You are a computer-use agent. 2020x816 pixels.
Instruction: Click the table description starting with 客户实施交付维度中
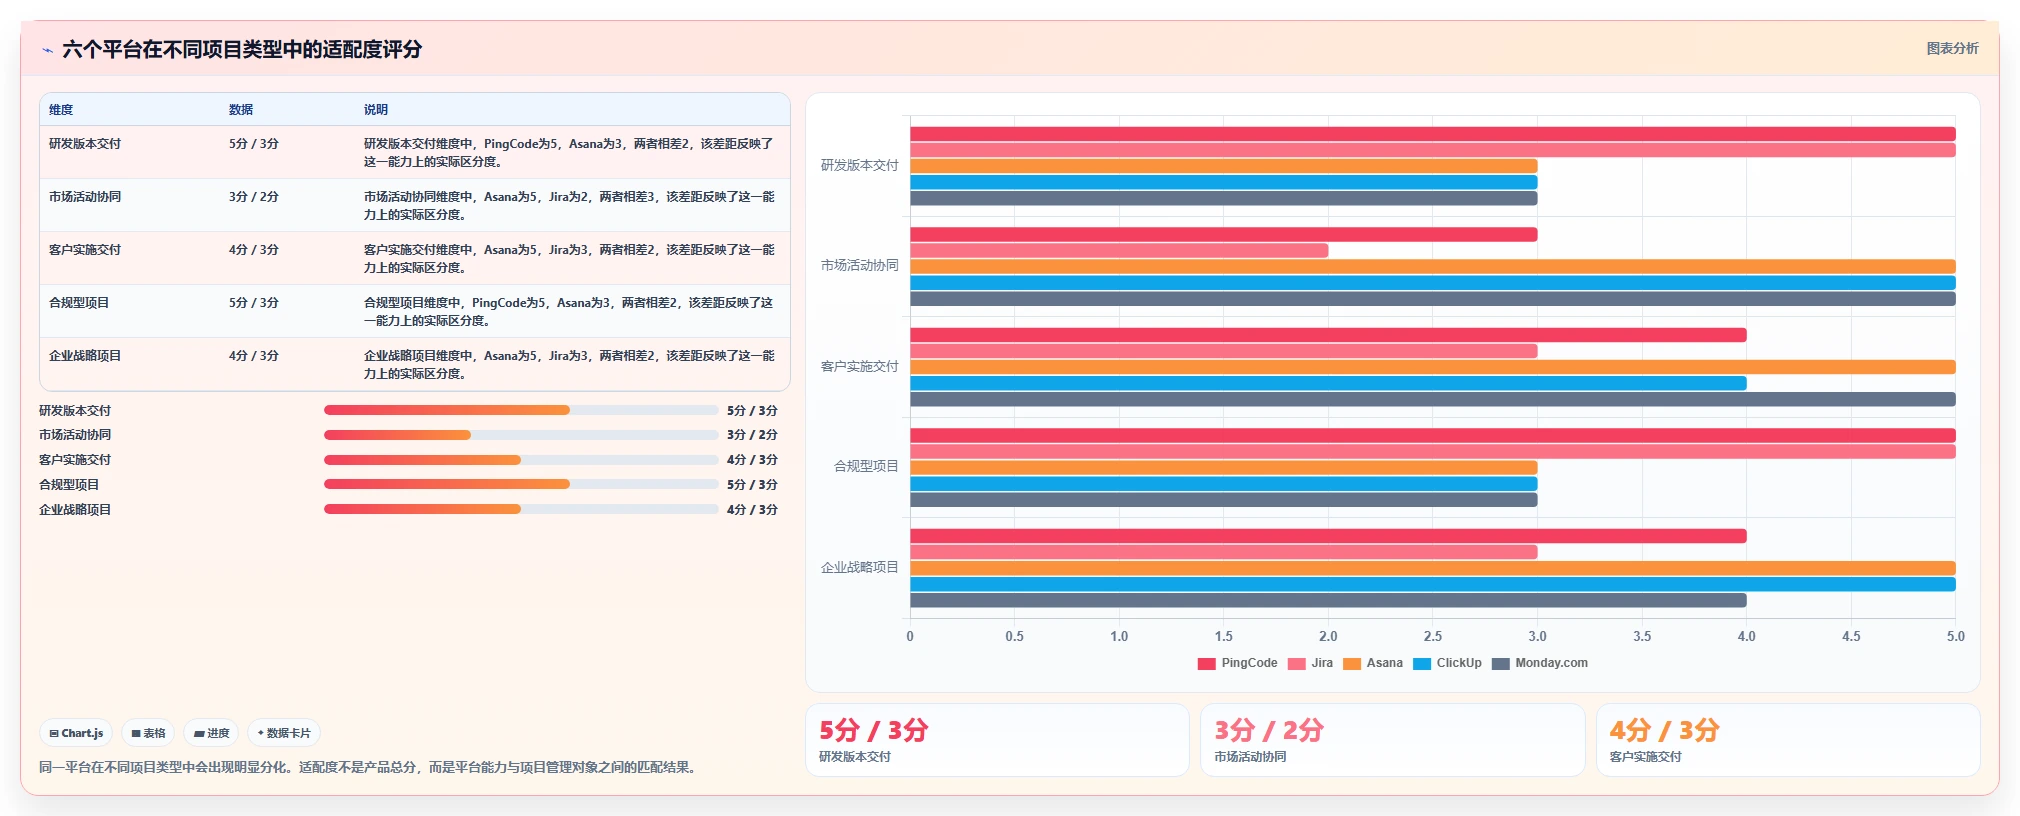tap(569, 259)
